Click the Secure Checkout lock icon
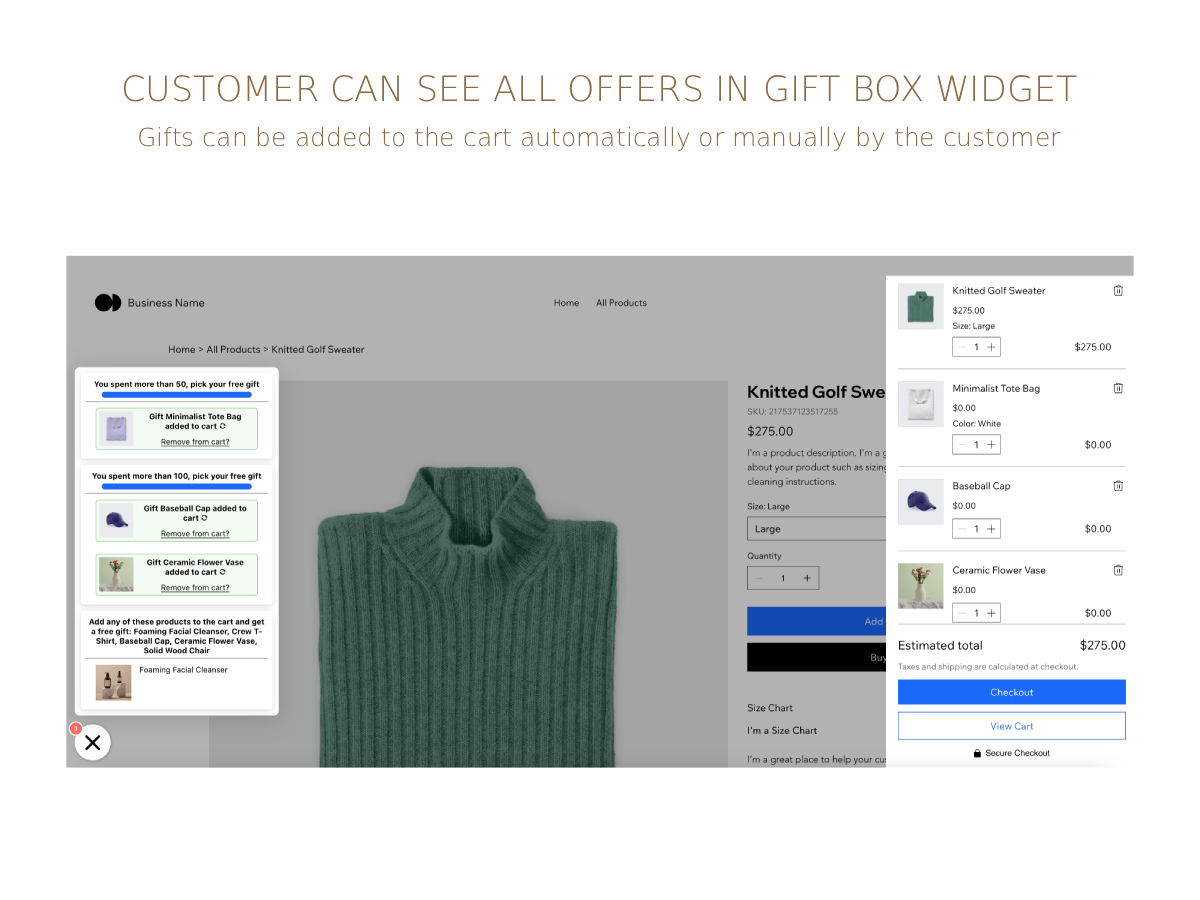 click(977, 753)
